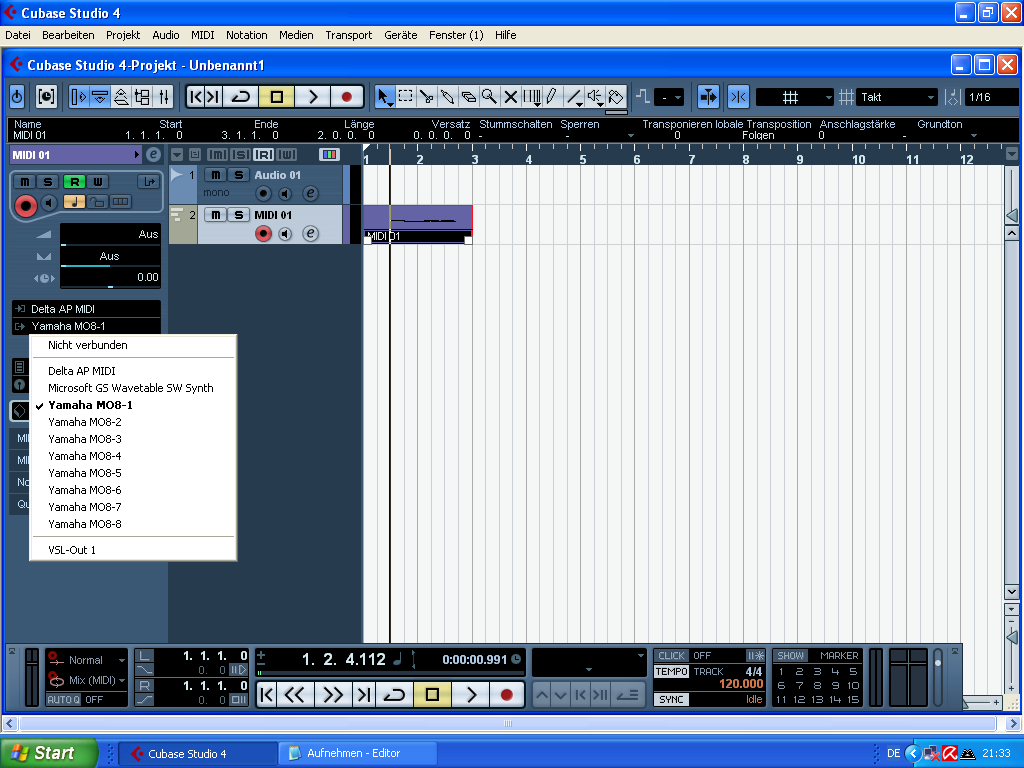
Task: Toggle Write automation in Inspector
Action: pyautogui.click(x=97, y=182)
